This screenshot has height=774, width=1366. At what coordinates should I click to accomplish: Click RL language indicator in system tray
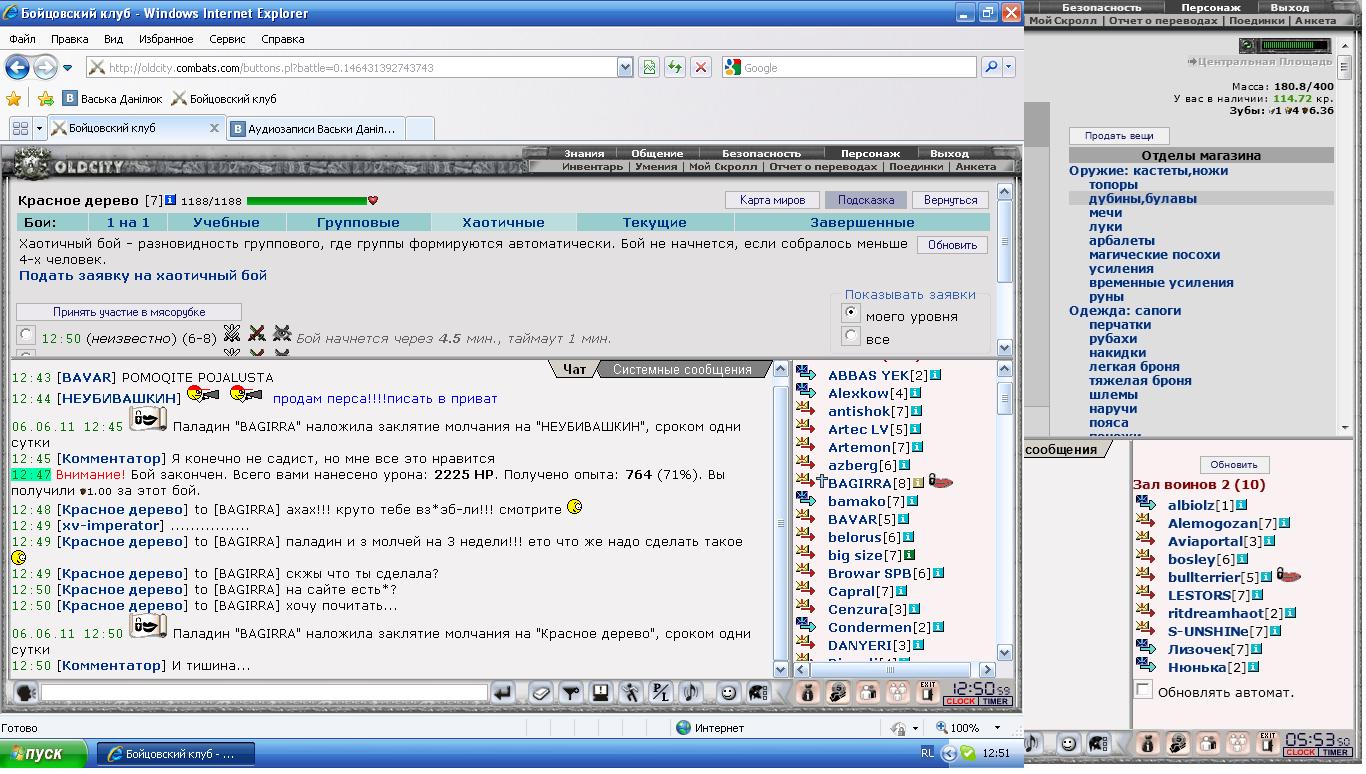coord(927,752)
